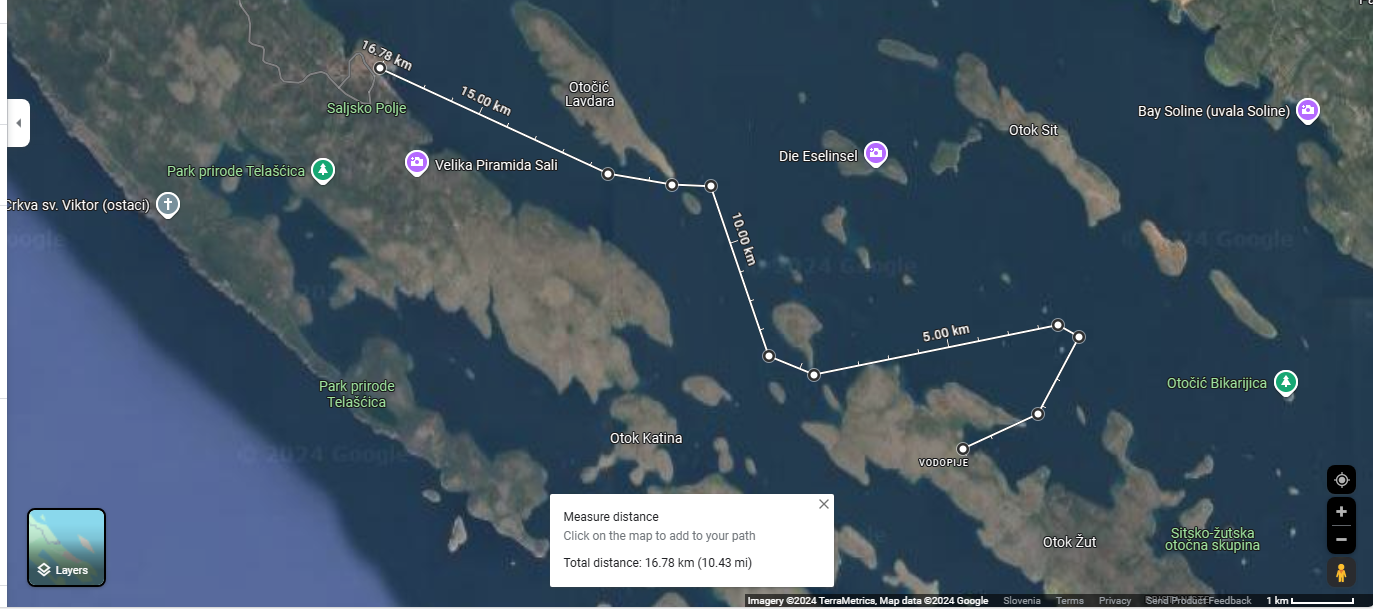Expand the collapsed side panel

click(x=18, y=123)
